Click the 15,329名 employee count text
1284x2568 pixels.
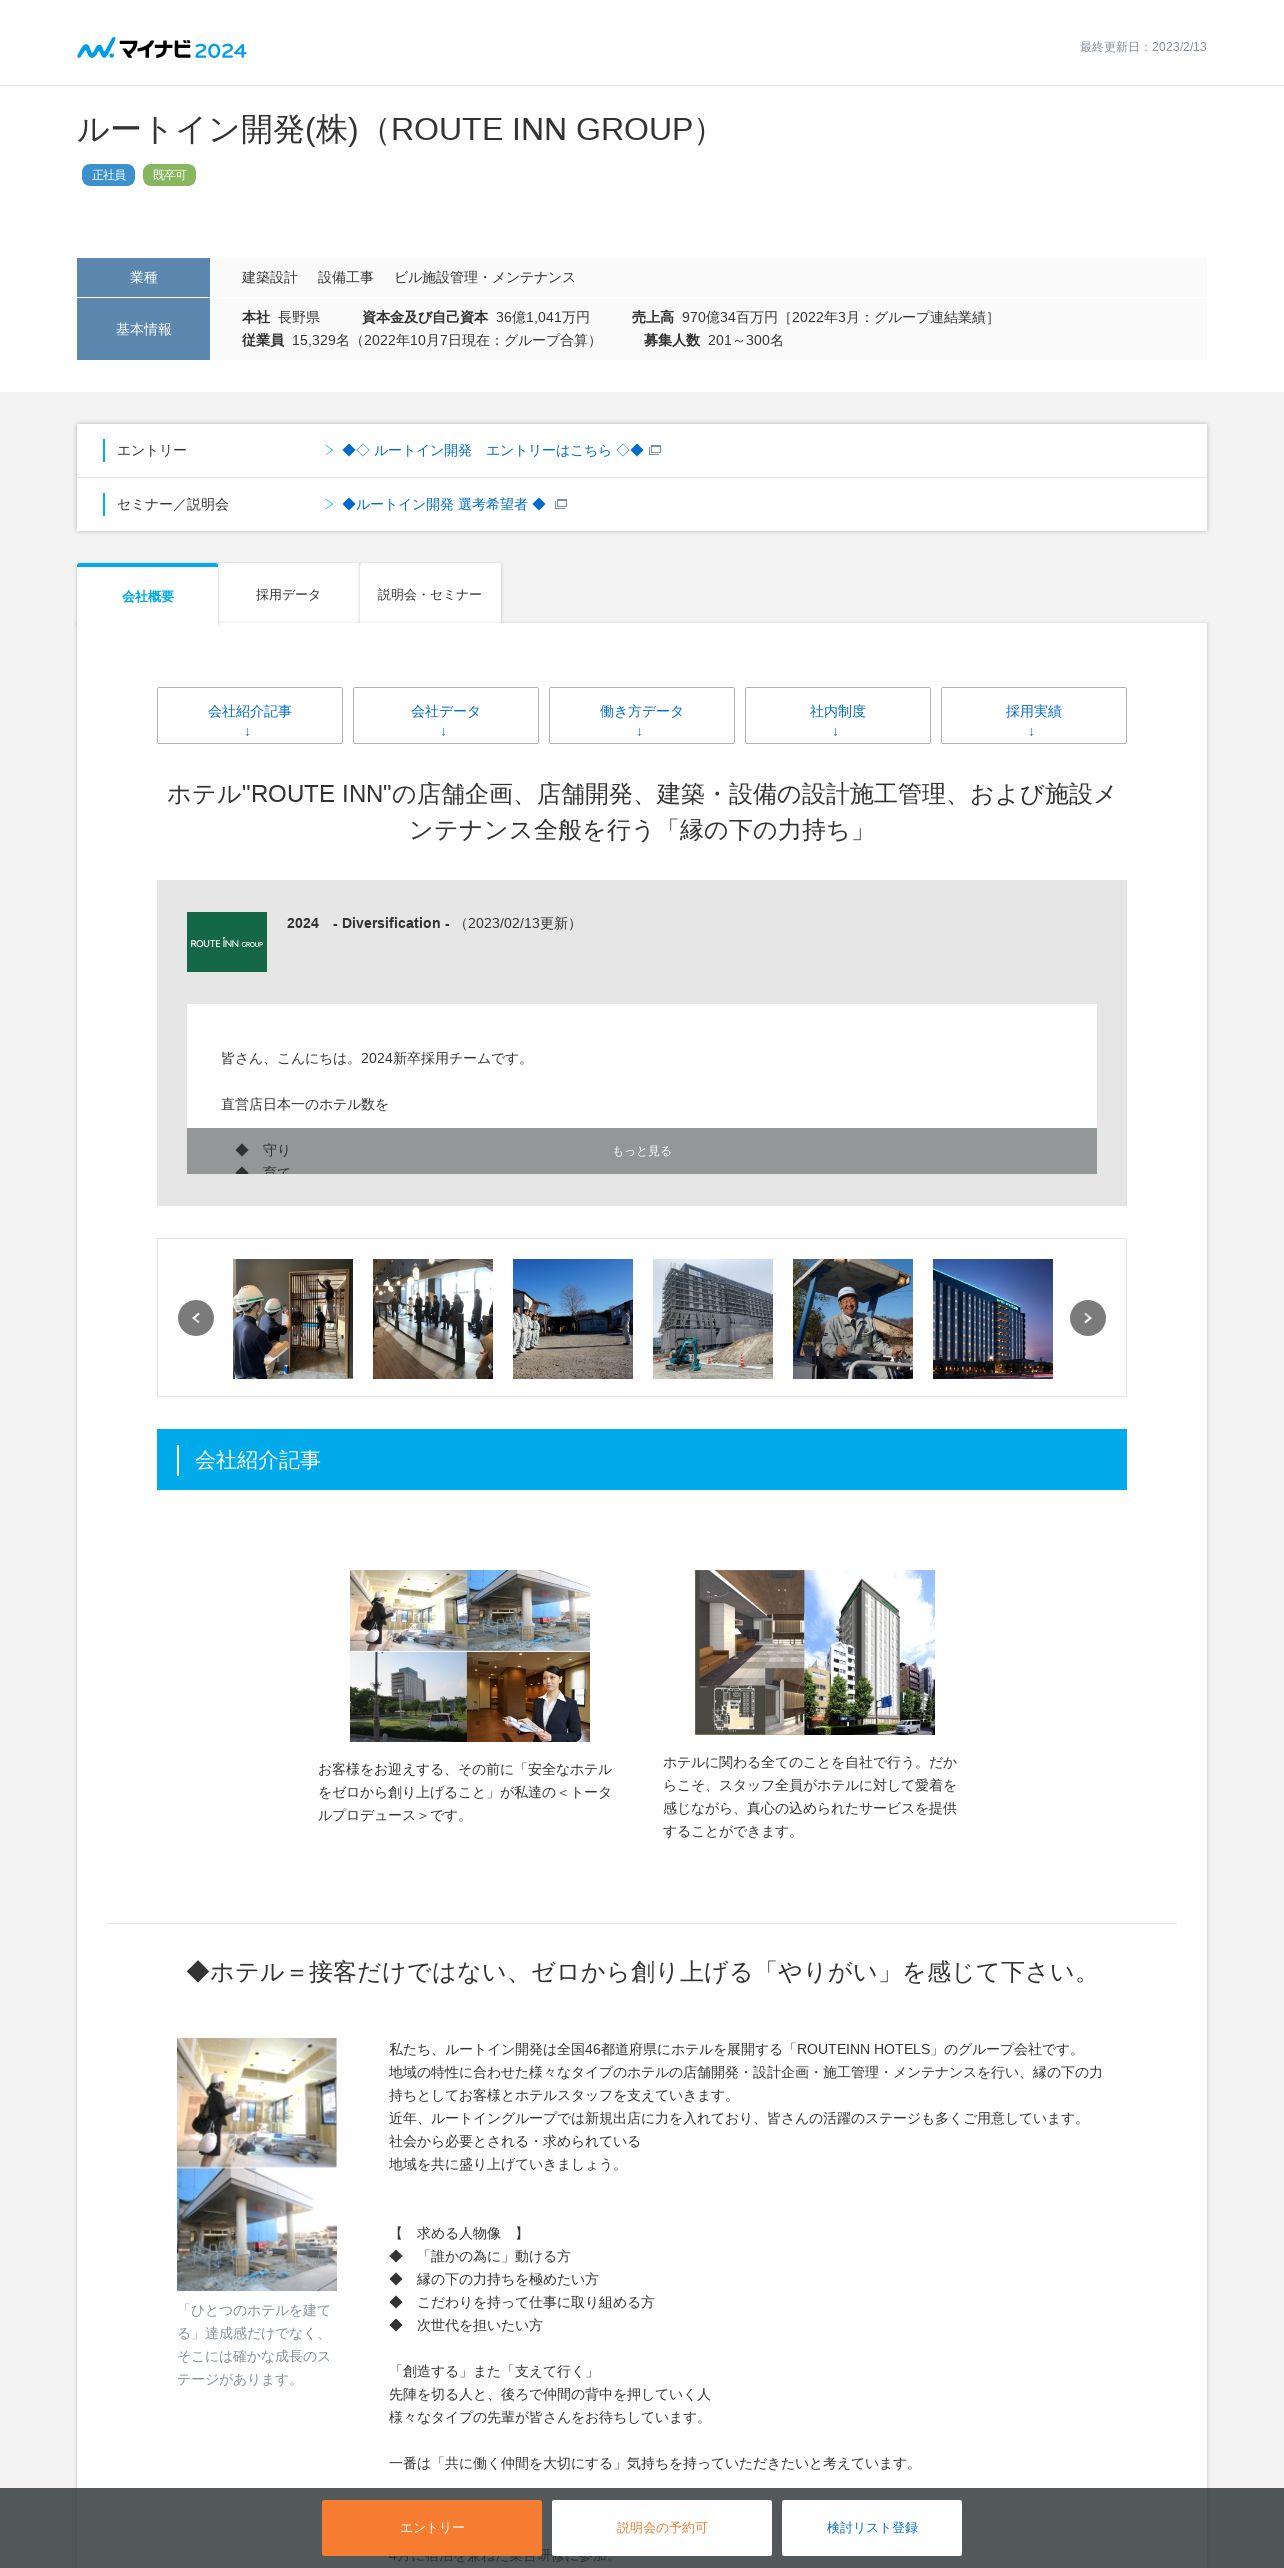click(446, 340)
